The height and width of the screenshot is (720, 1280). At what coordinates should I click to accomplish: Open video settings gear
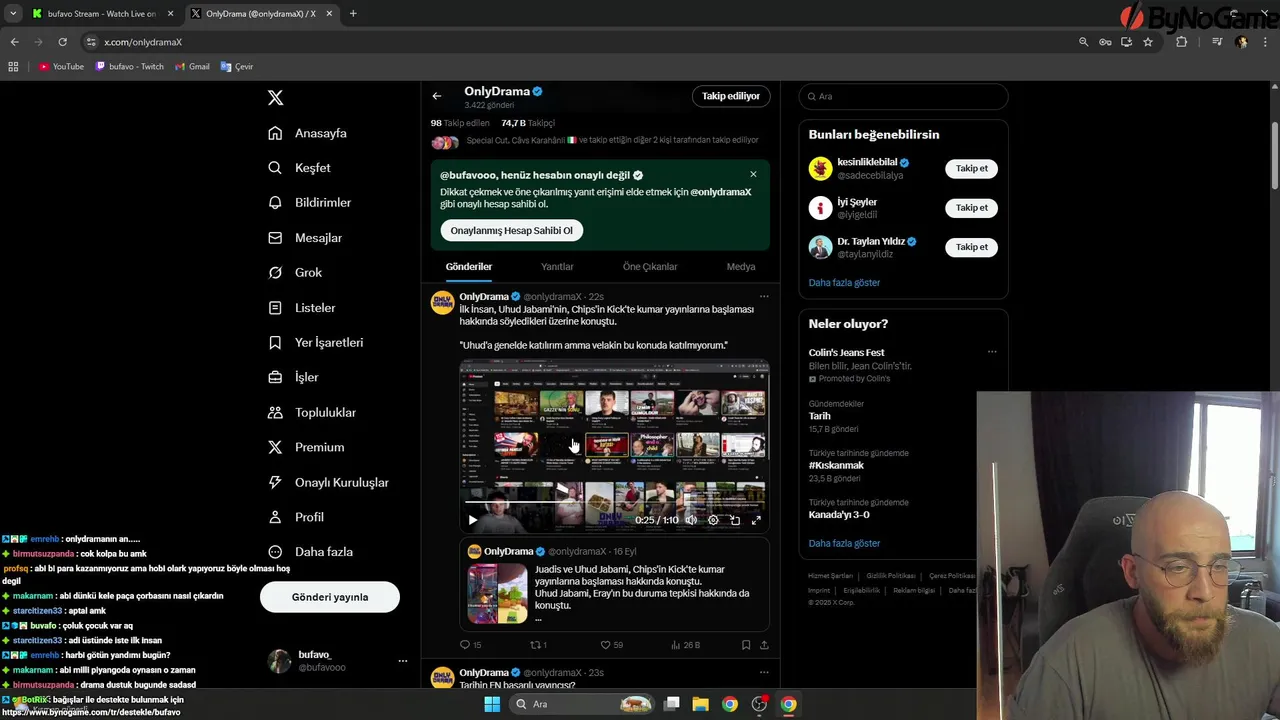point(713,520)
